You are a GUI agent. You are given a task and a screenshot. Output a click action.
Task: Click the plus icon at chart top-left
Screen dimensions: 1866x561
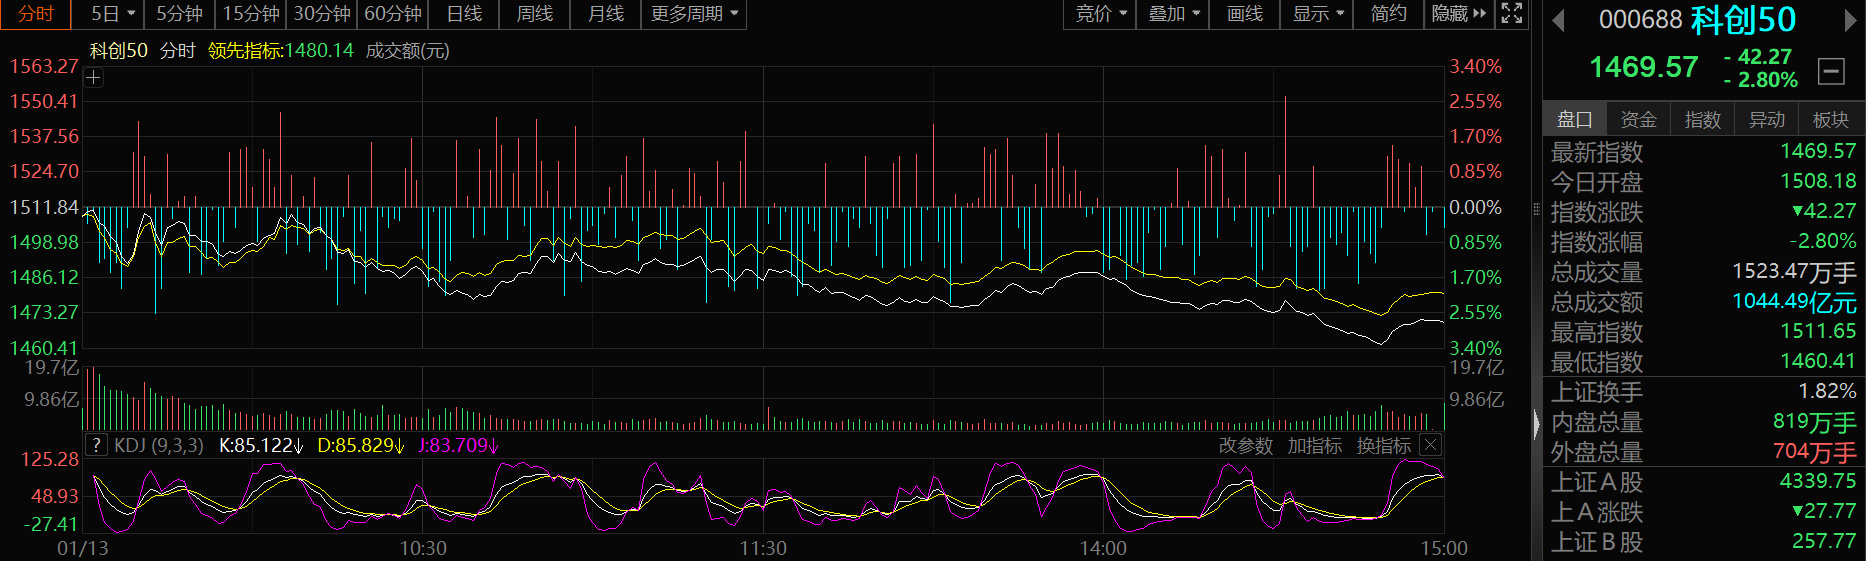[x=93, y=78]
